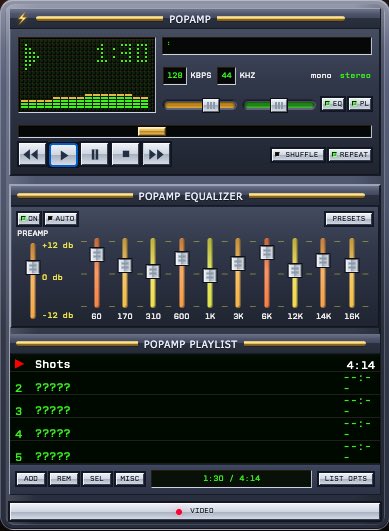Click the PREAMP slider handle

33,268
